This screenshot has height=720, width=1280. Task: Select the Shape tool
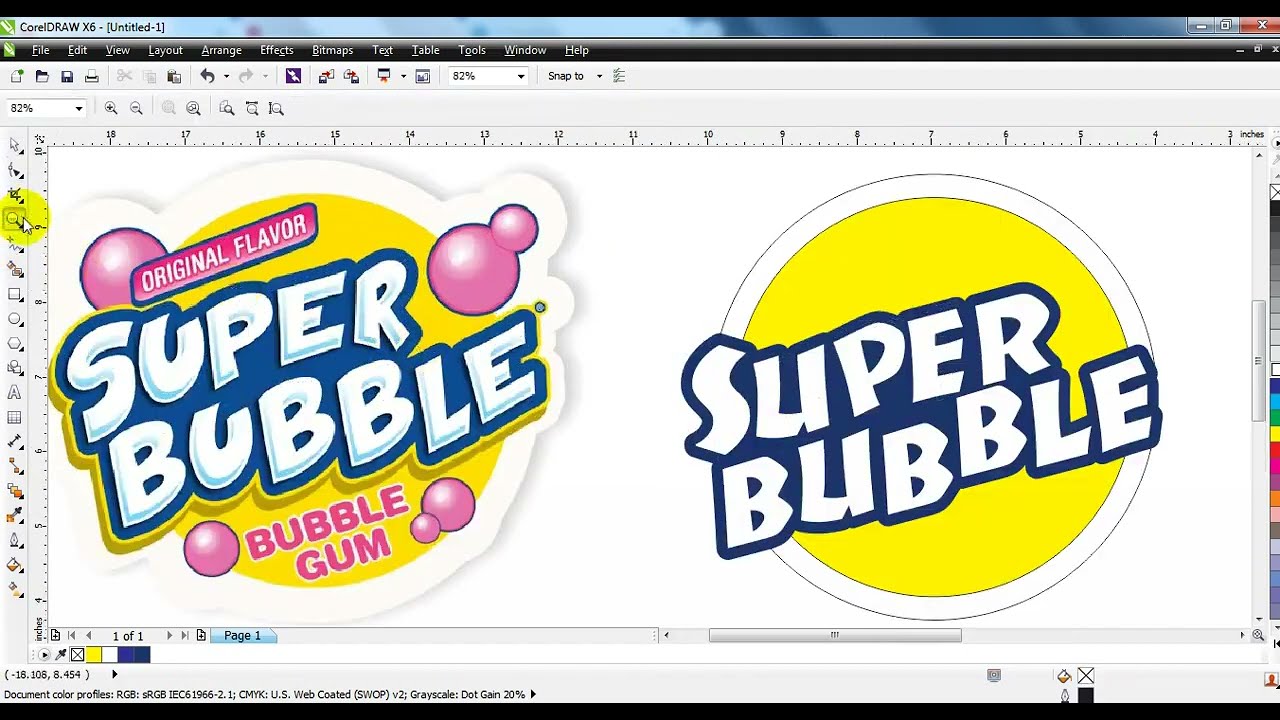click(15, 171)
